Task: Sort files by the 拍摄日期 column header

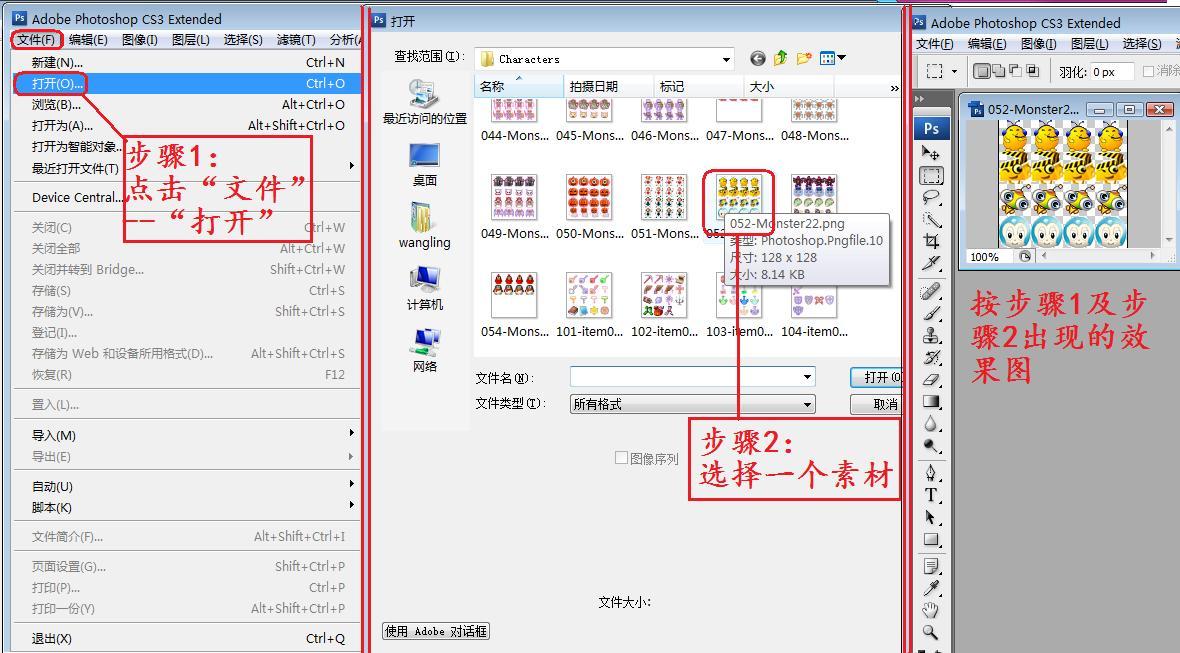Action: point(608,87)
